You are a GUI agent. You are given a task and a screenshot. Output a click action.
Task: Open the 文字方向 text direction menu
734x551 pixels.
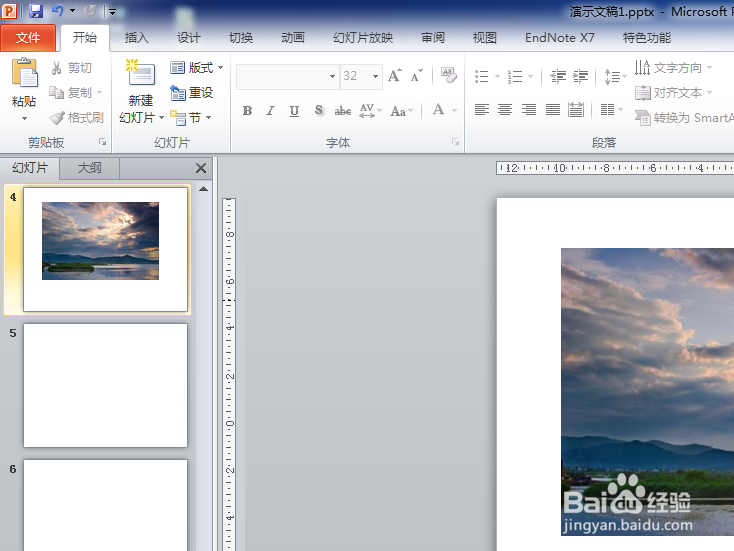click(x=673, y=68)
